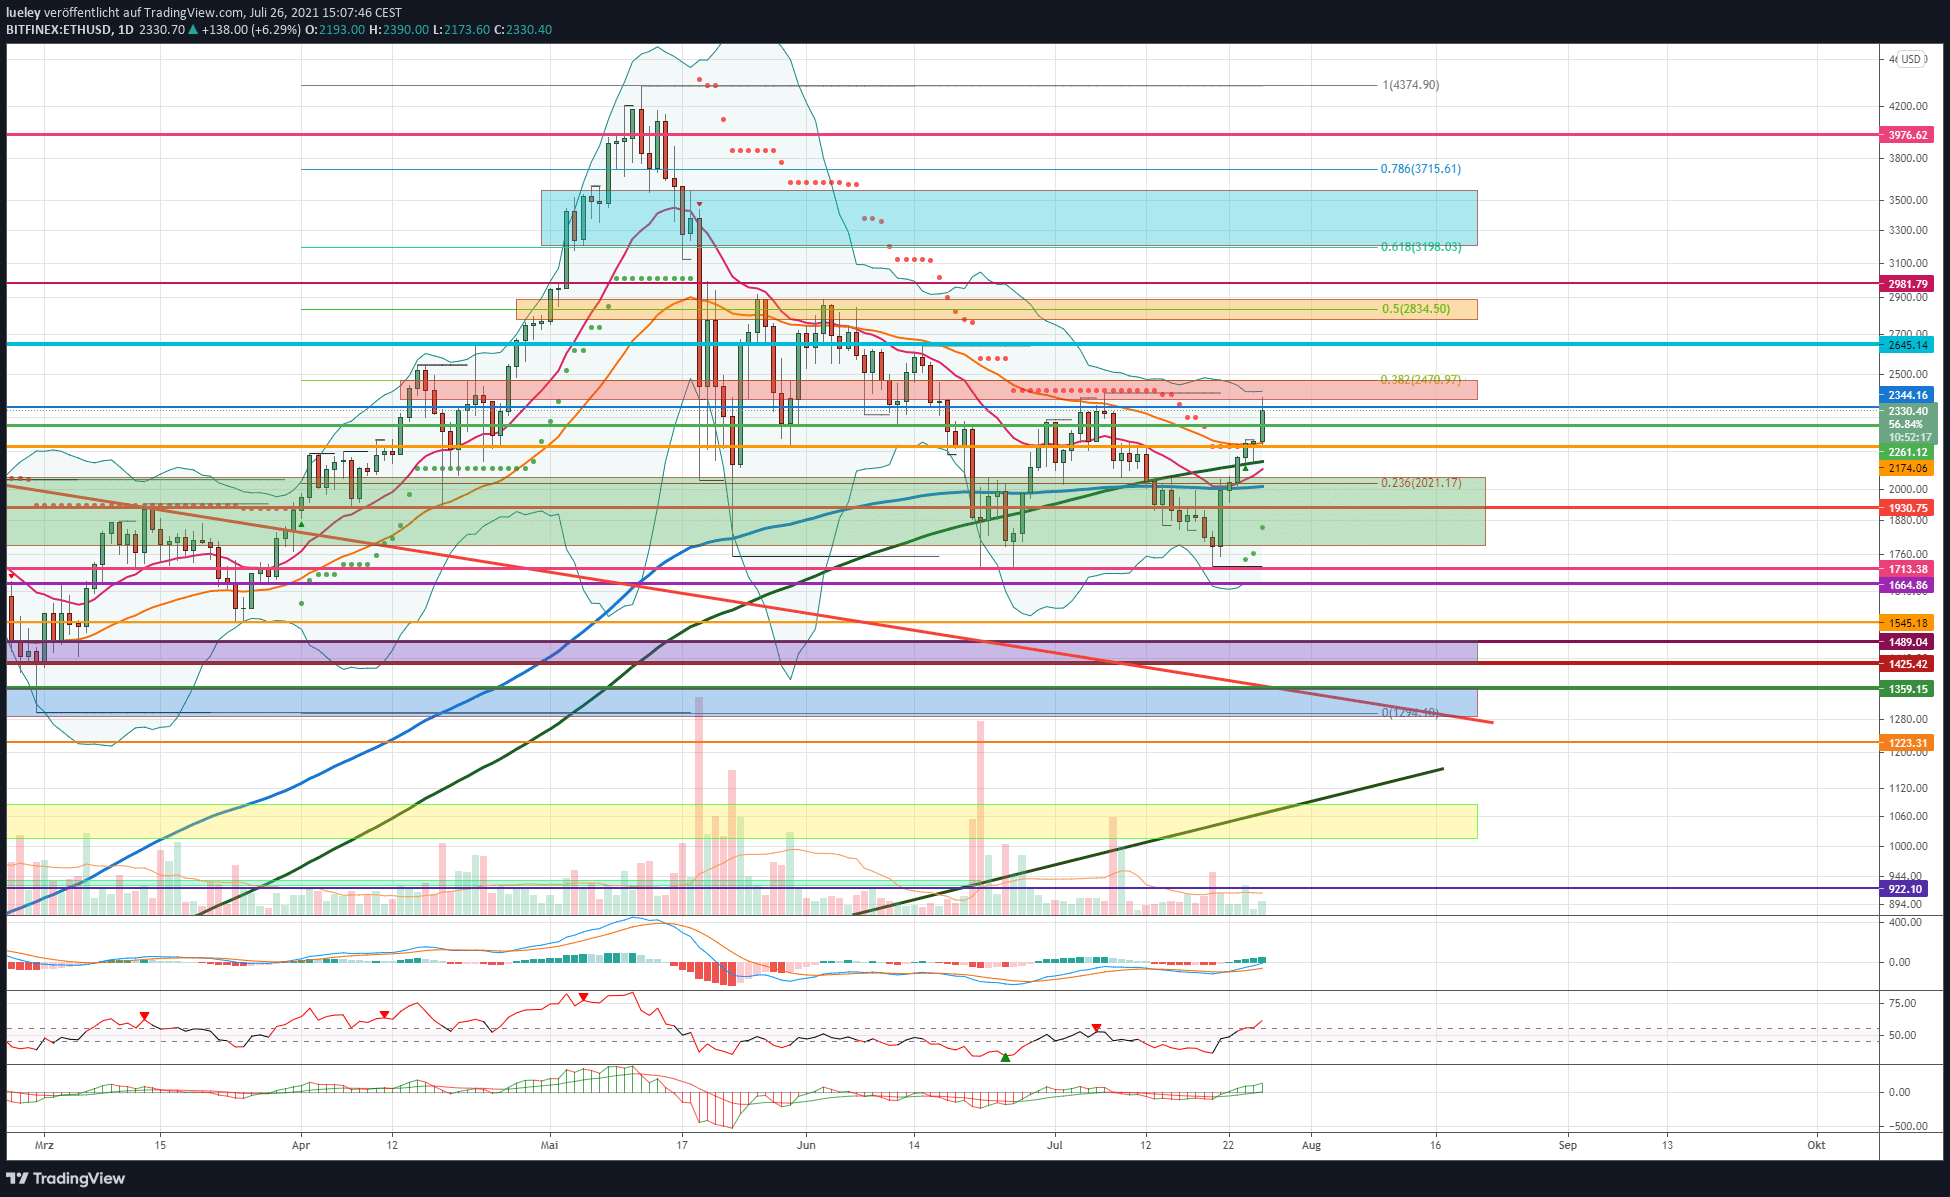Click the red RSI triangle marker in July
The image size is (1950, 1197).
tap(1097, 1027)
